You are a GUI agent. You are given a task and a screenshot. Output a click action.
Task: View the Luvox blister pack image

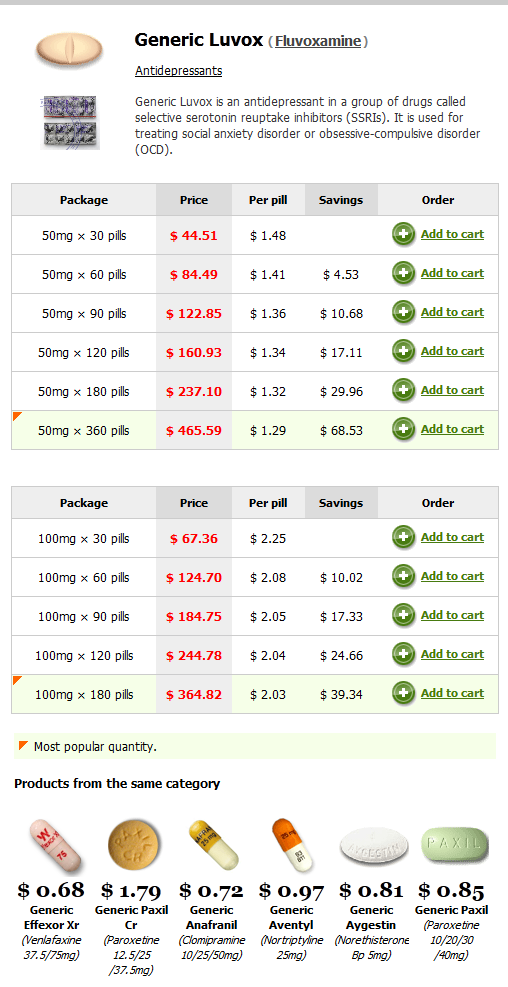pyautogui.click(x=70, y=122)
